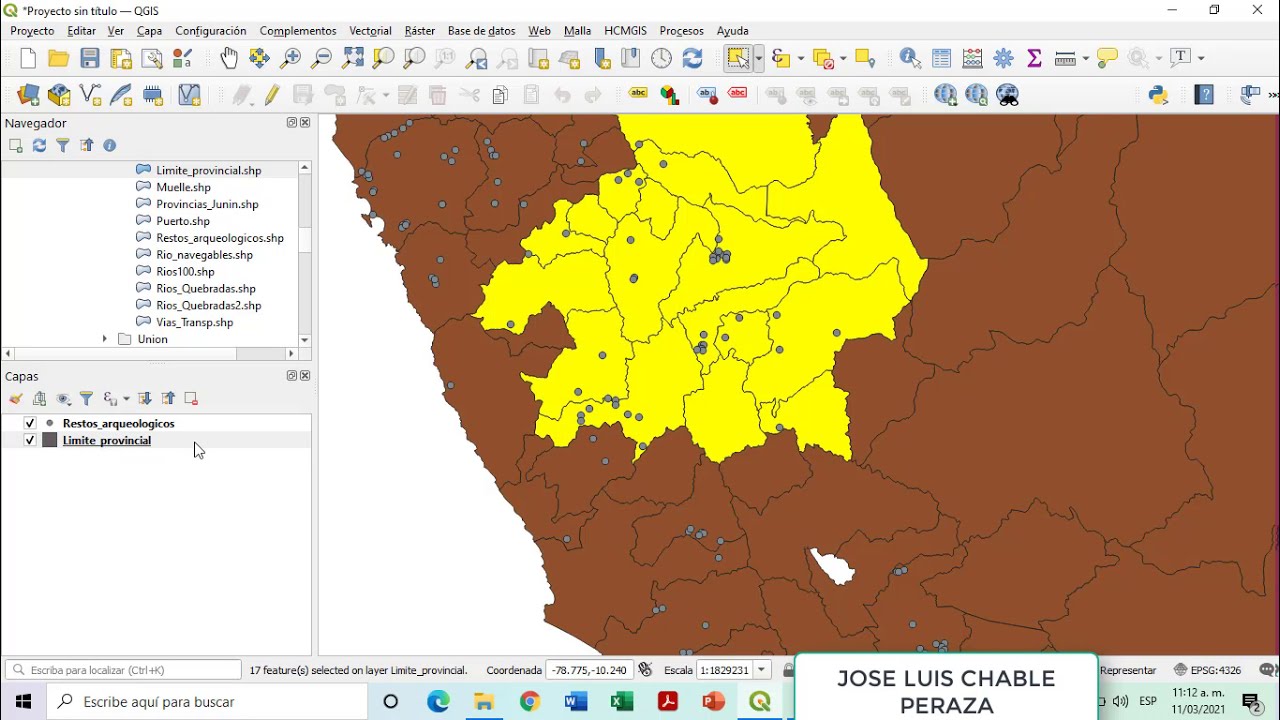Image resolution: width=1280 pixels, height=720 pixels.
Task: Open the Vectorial menu
Action: [x=370, y=31]
